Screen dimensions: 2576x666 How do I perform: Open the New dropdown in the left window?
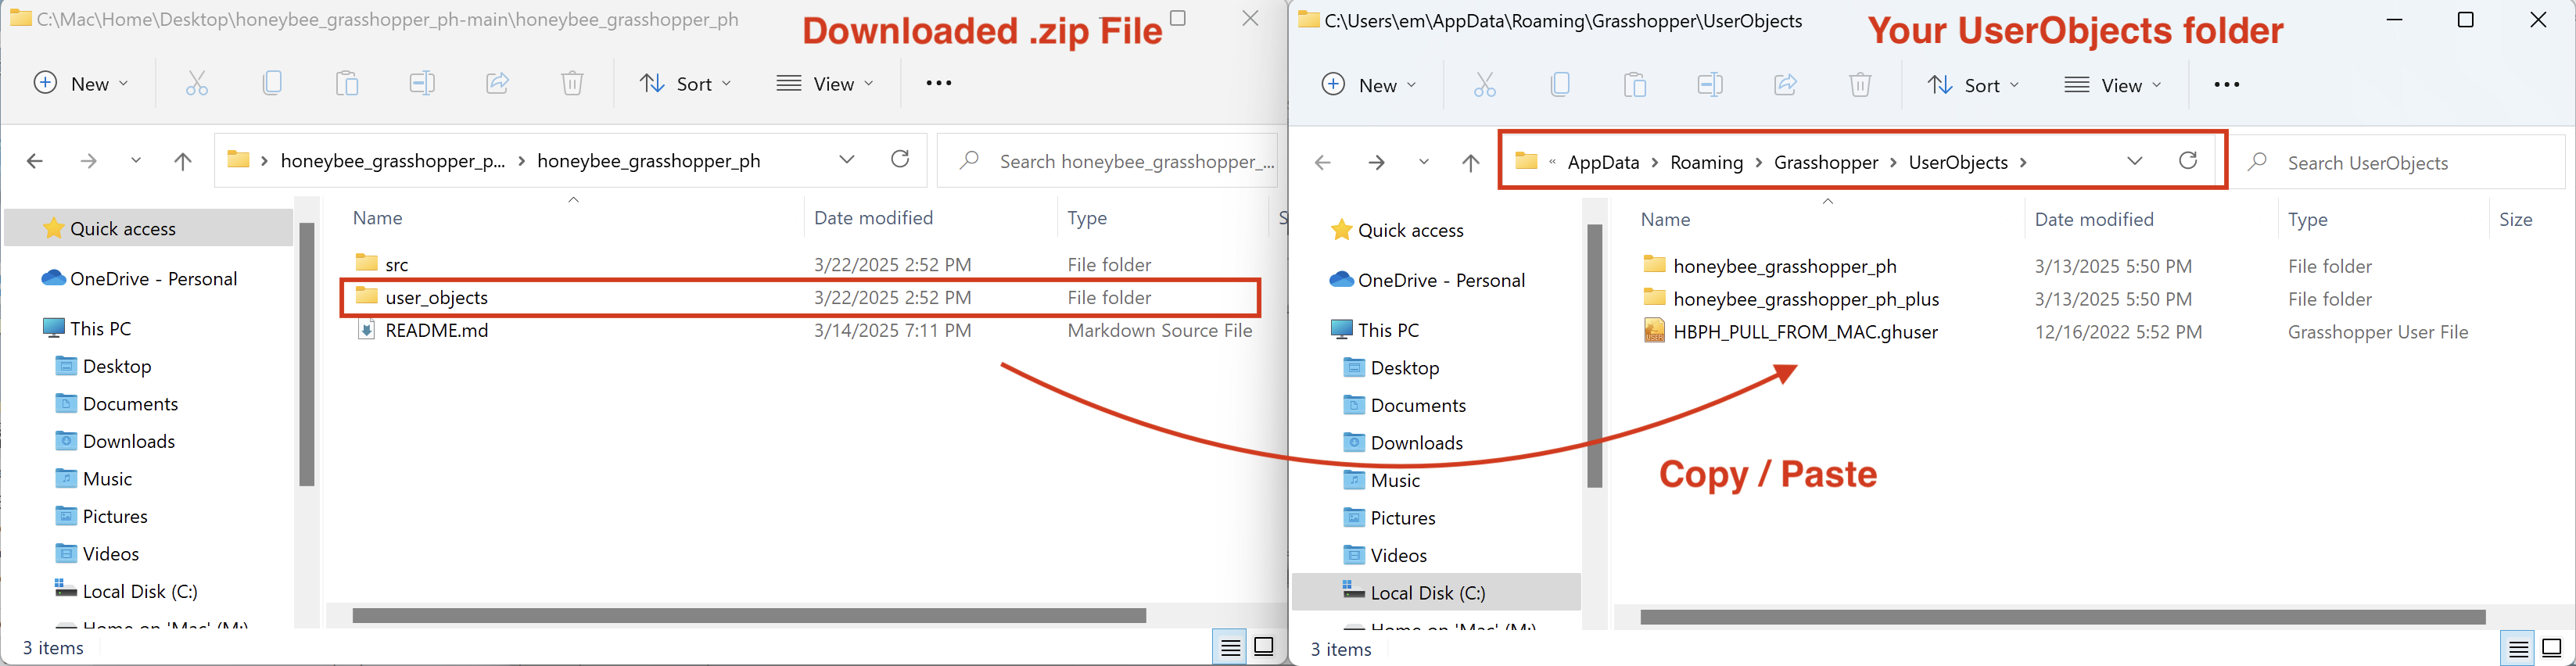[82, 83]
